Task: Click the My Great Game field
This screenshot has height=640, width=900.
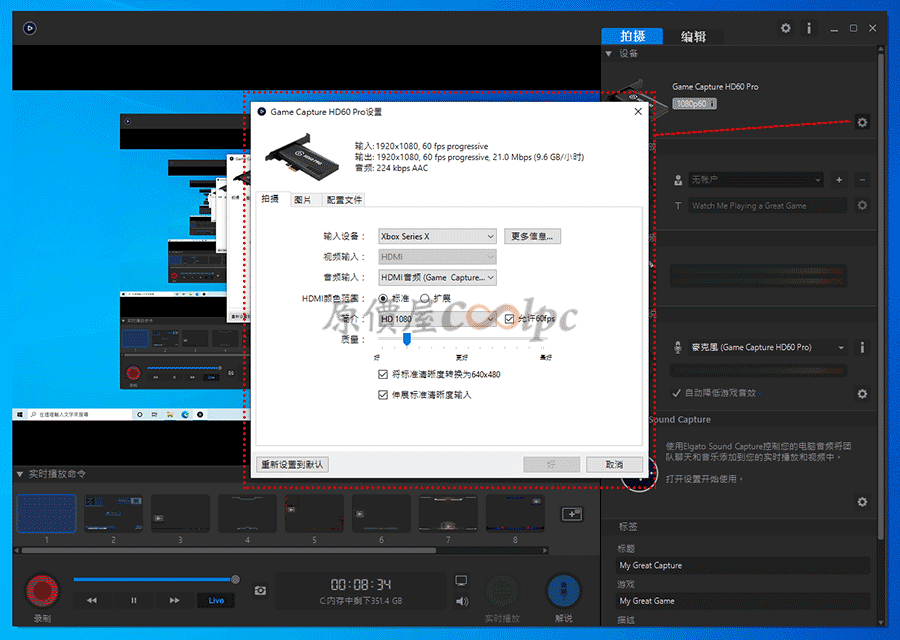Action: [743, 601]
